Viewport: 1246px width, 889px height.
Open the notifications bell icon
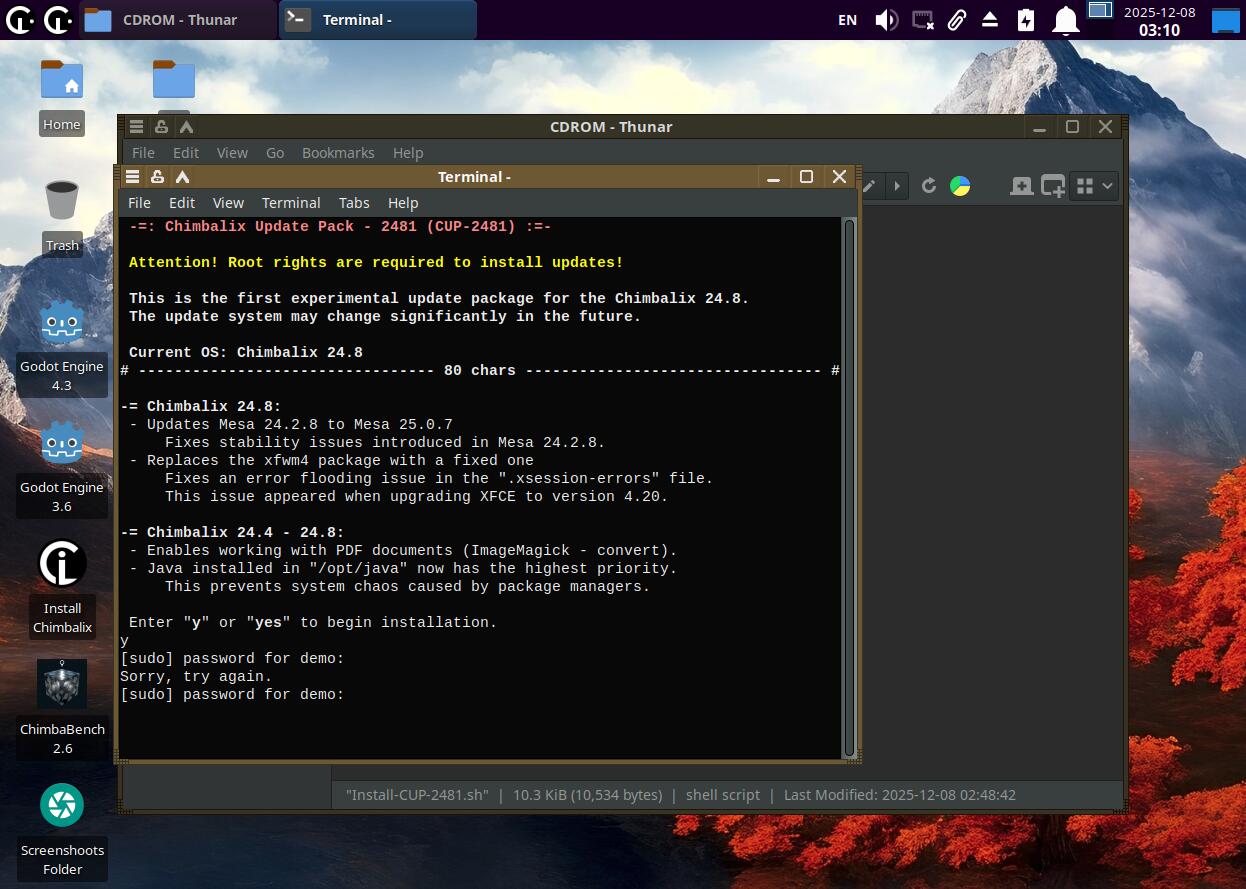coord(1067,19)
